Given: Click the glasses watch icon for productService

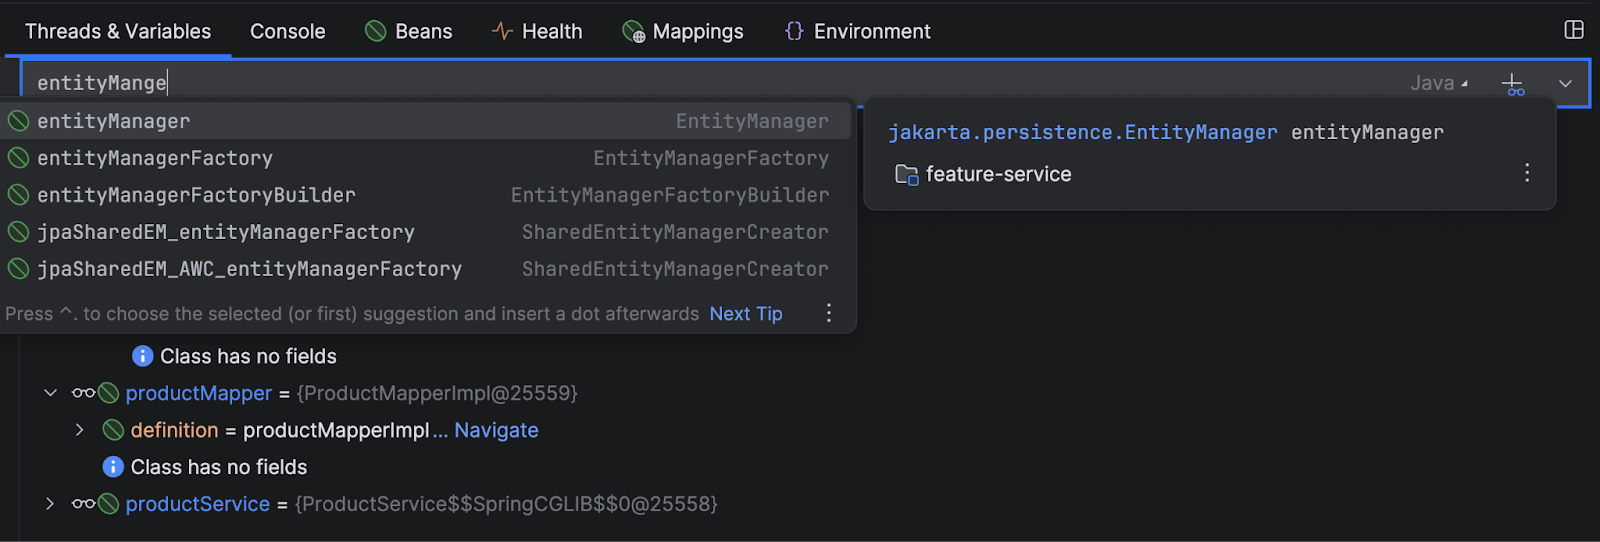Looking at the screenshot, I should (x=83, y=504).
